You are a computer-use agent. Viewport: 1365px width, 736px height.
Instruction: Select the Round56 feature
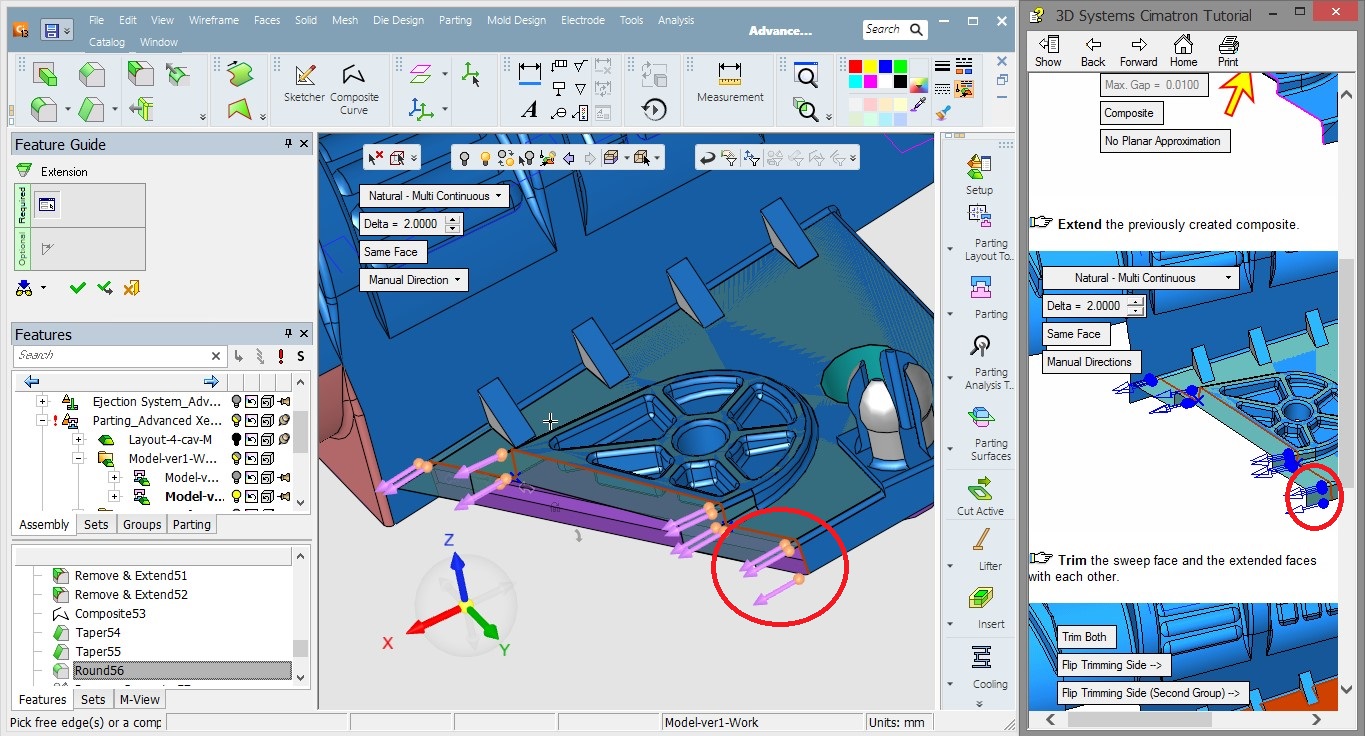pyautogui.click(x=182, y=670)
